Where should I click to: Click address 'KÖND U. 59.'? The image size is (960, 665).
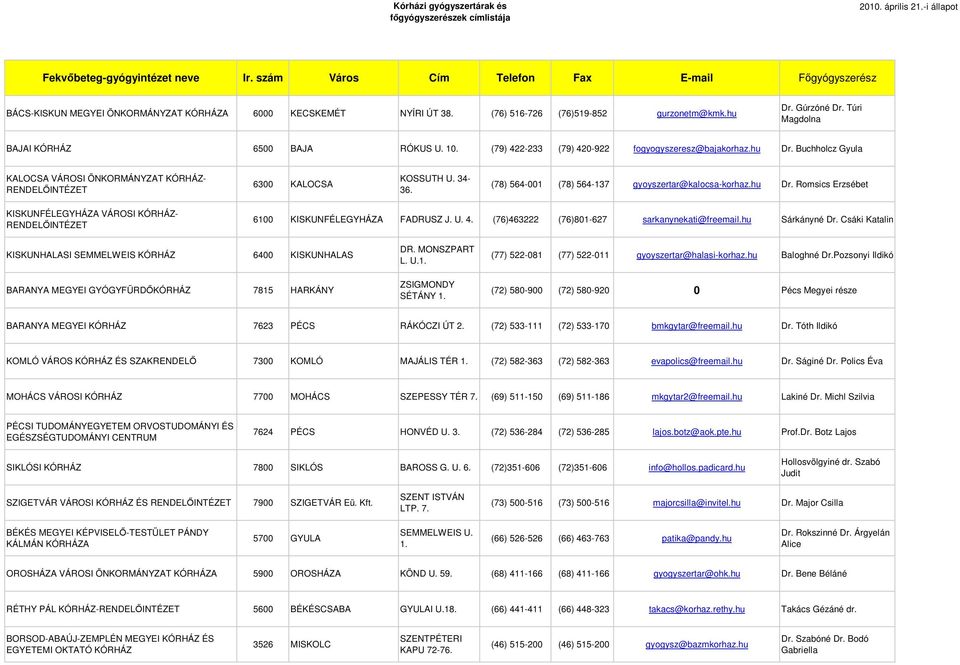point(426,574)
